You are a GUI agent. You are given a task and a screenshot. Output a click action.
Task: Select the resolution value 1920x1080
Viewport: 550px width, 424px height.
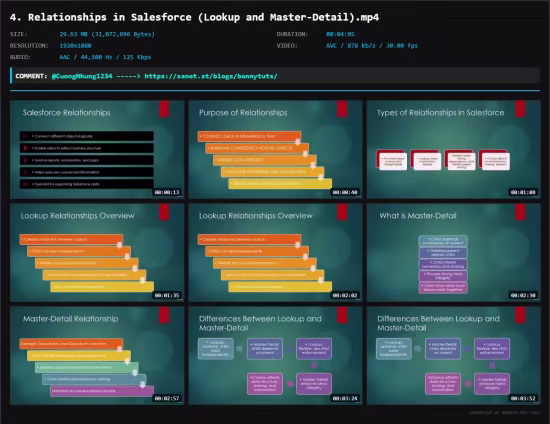click(x=75, y=46)
